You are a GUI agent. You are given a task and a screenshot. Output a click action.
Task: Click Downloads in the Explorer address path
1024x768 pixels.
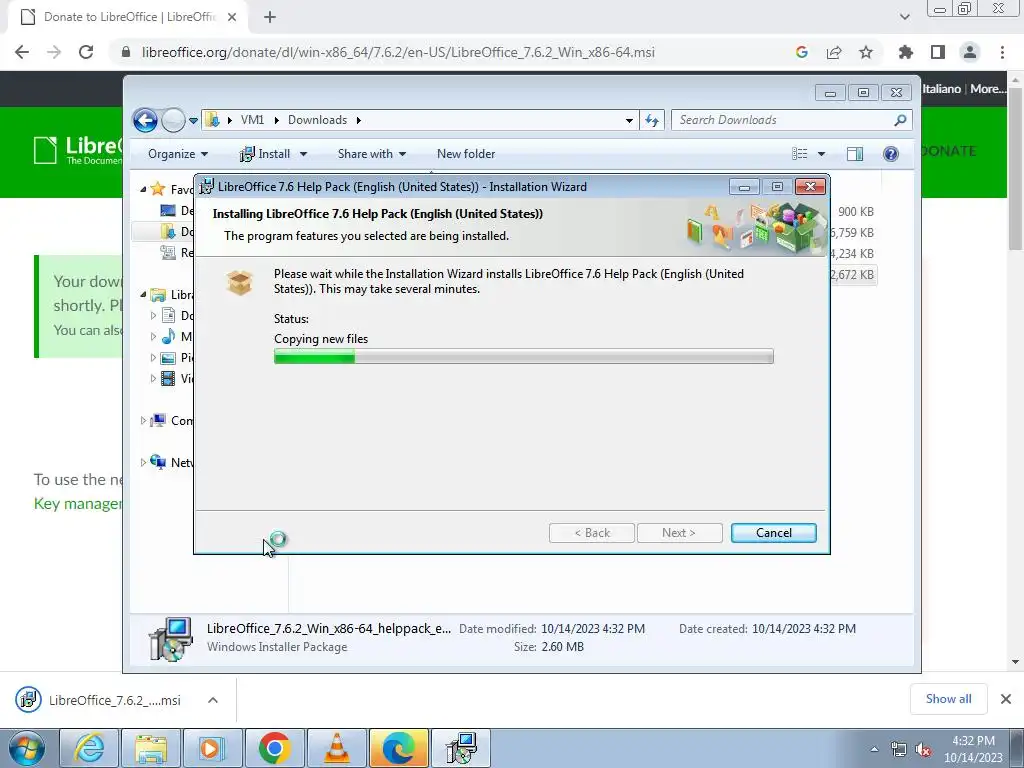[317, 120]
